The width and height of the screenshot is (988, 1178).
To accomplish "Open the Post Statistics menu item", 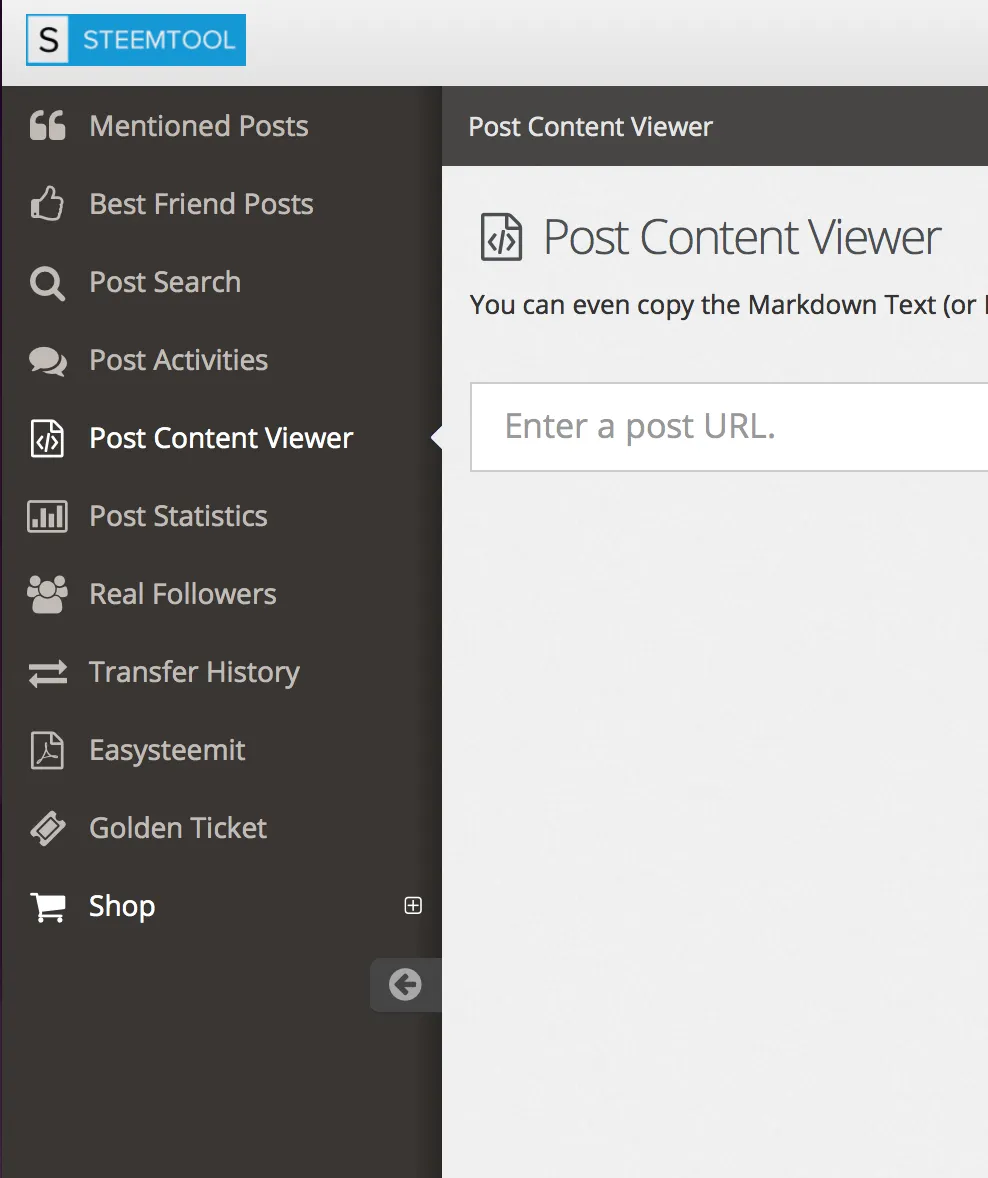I will click(x=178, y=516).
